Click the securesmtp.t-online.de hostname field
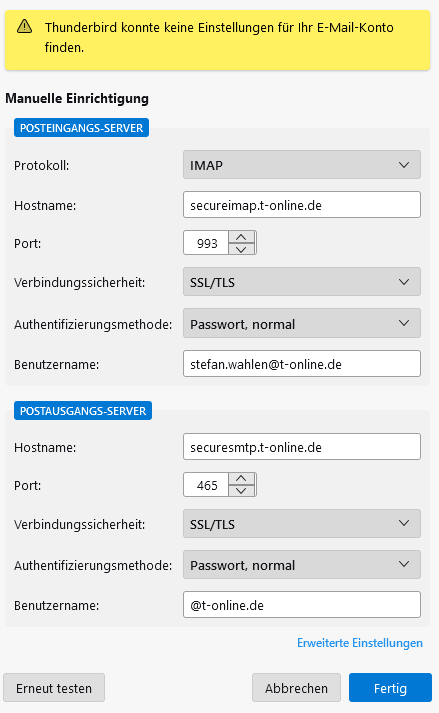The width and height of the screenshot is (439, 713). coord(302,447)
